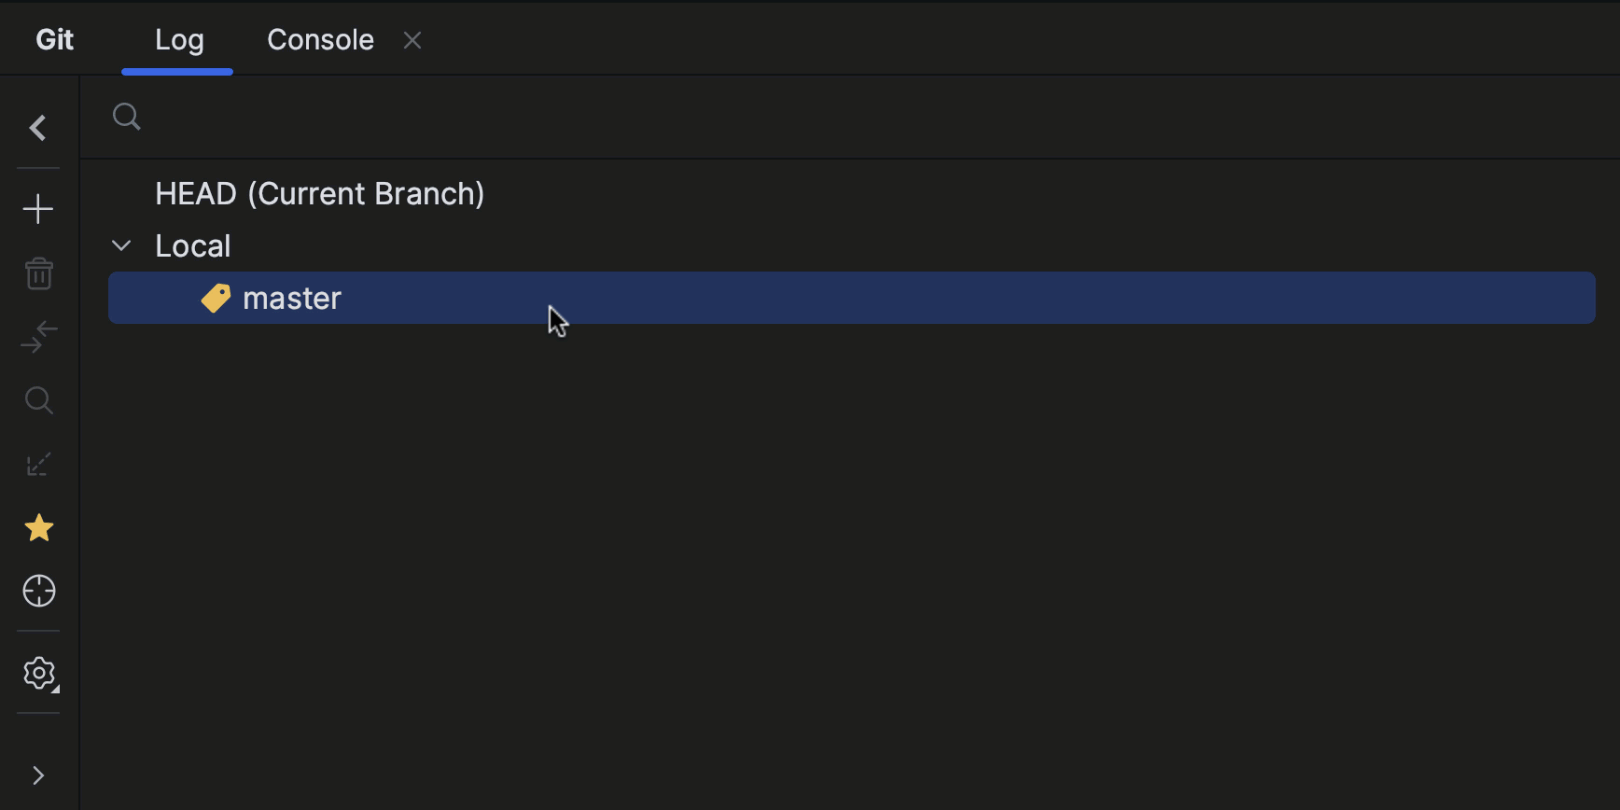Delete a branch using the trash icon
Image resolution: width=1620 pixels, height=810 pixels.
click(38, 273)
